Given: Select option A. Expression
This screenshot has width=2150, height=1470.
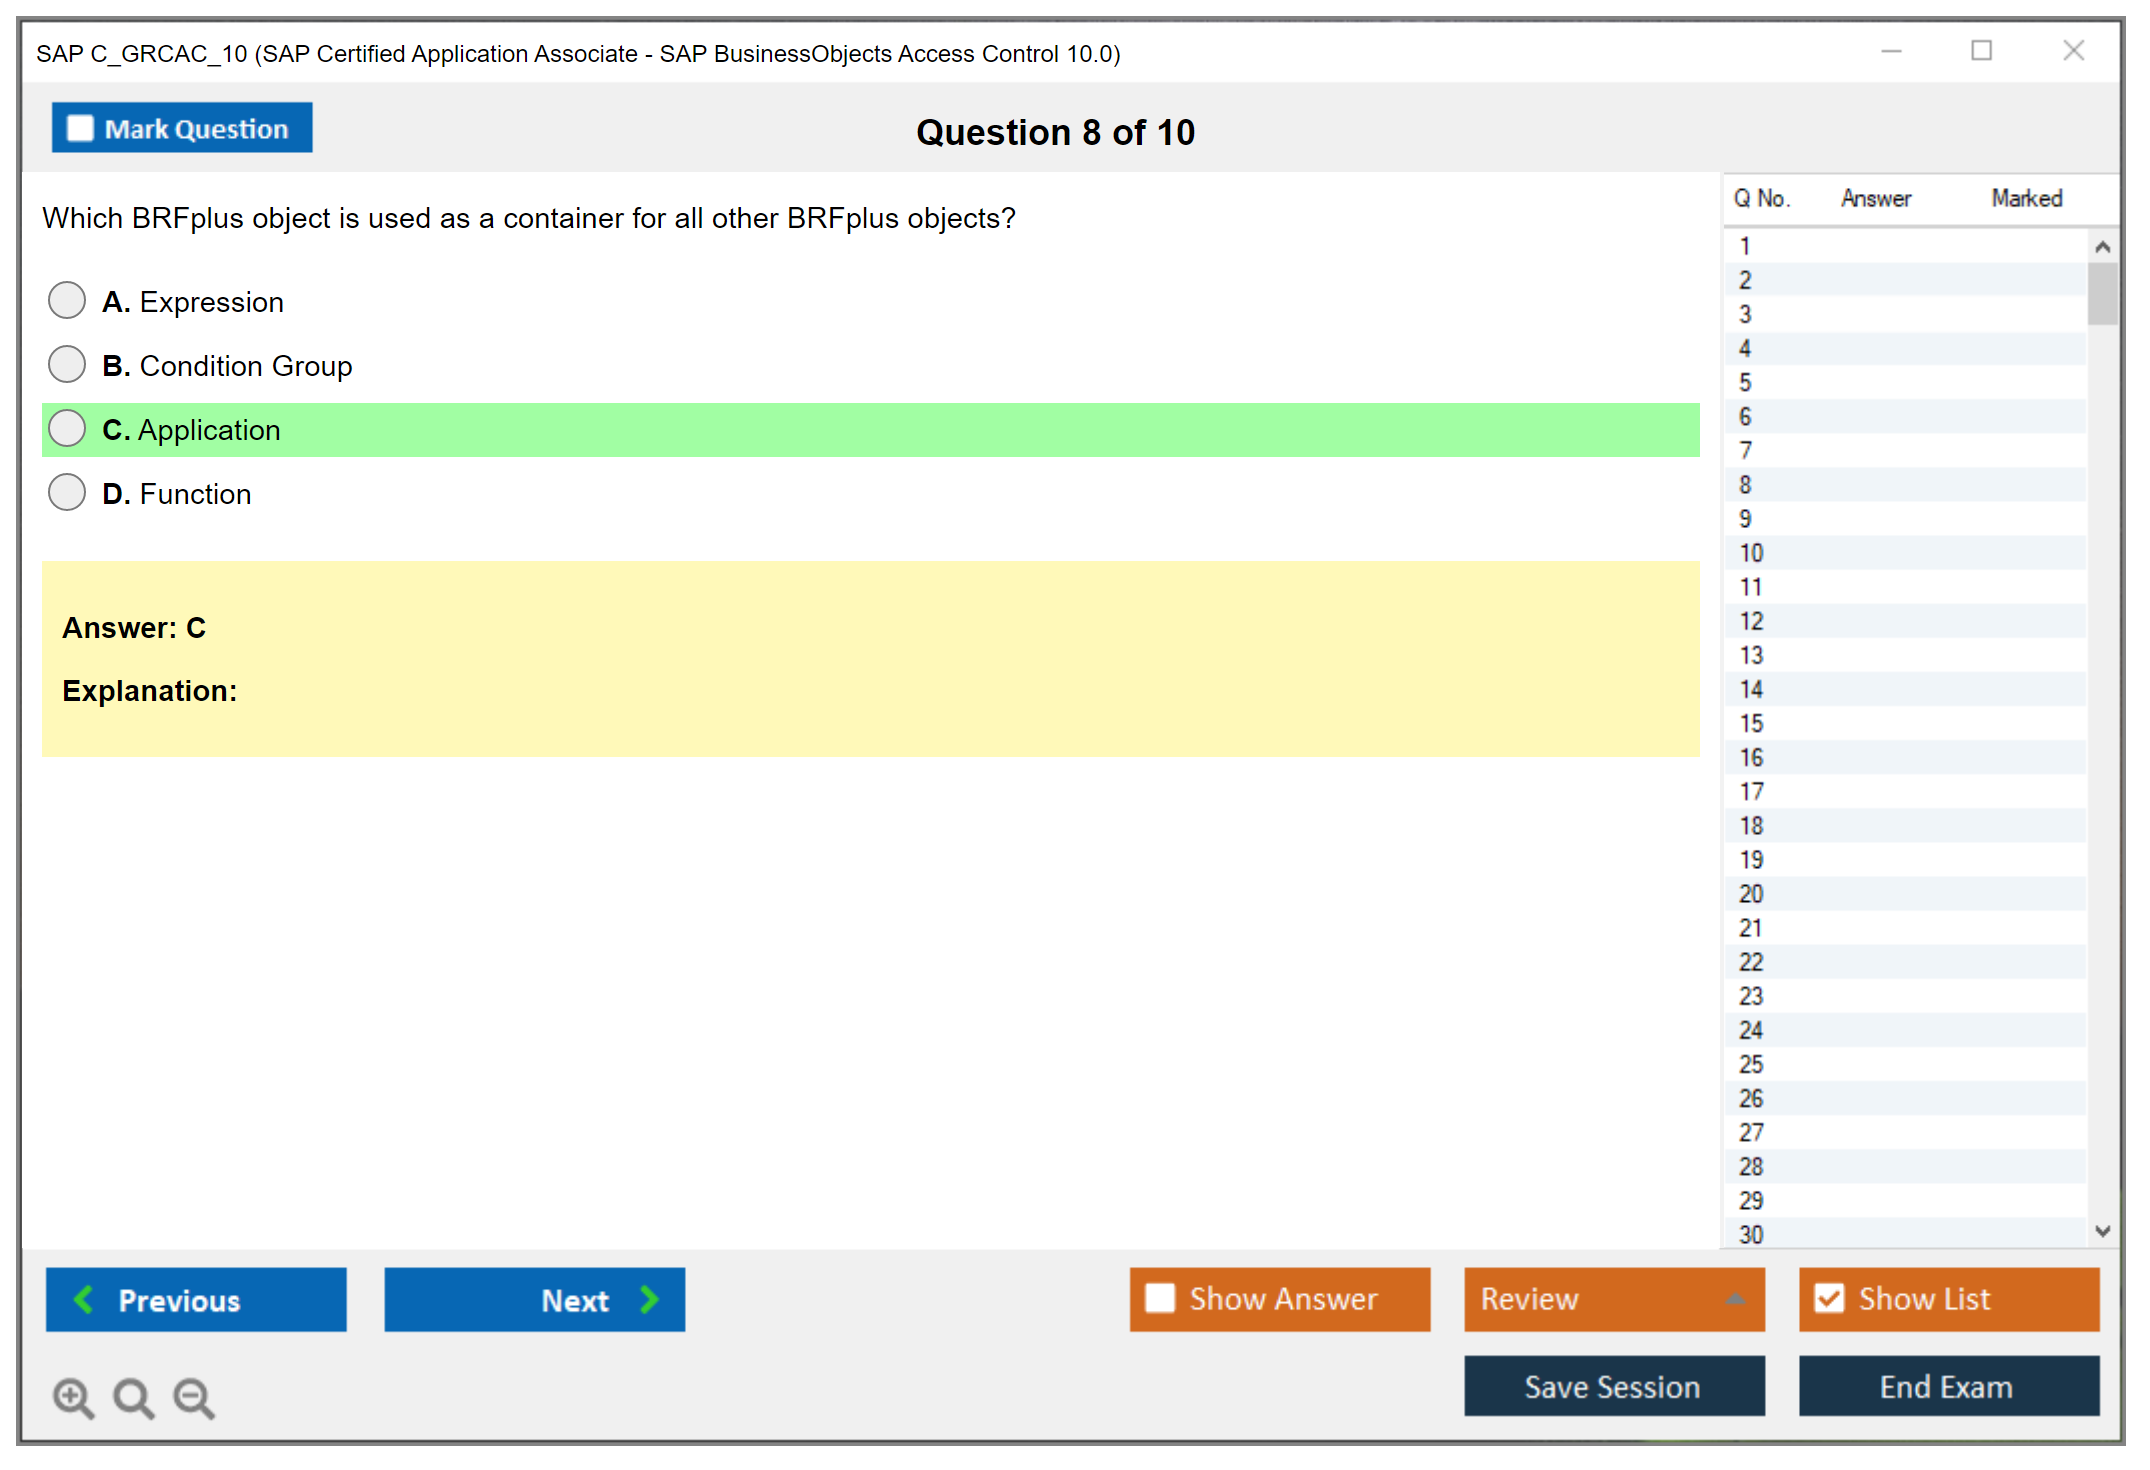Looking at the screenshot, I should click(x=67, y=300).
